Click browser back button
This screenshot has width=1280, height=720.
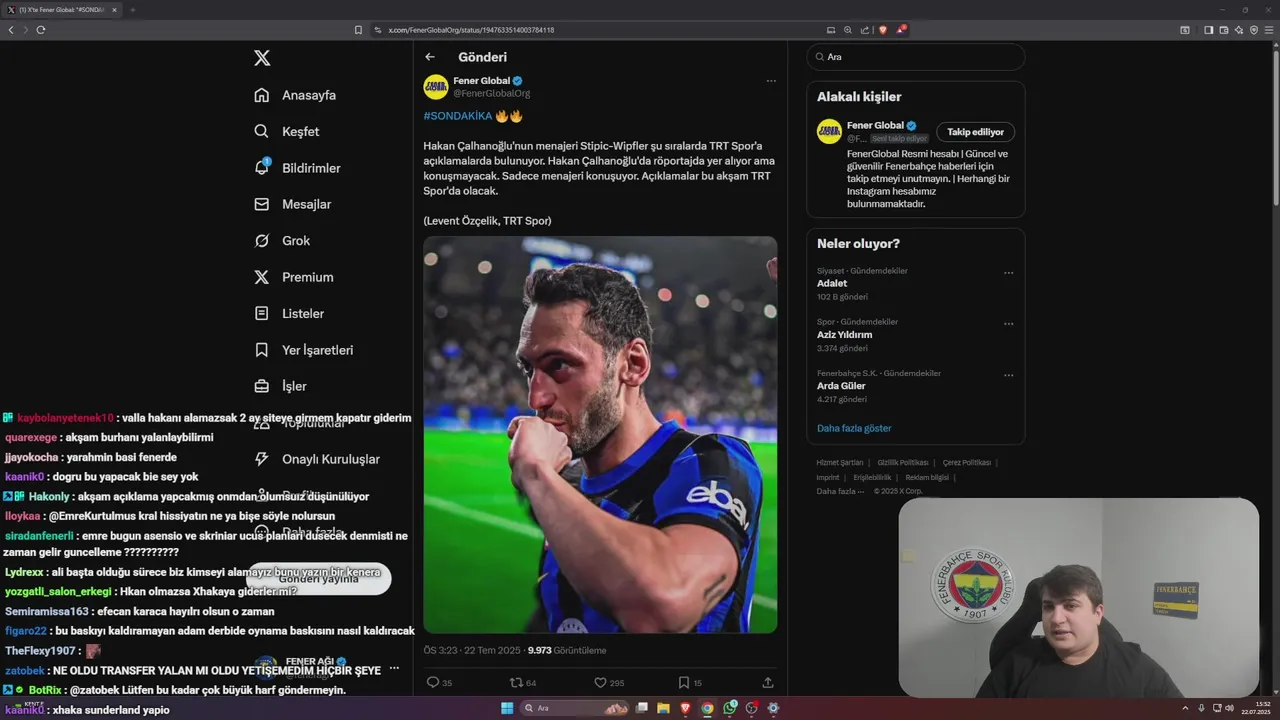11,30
